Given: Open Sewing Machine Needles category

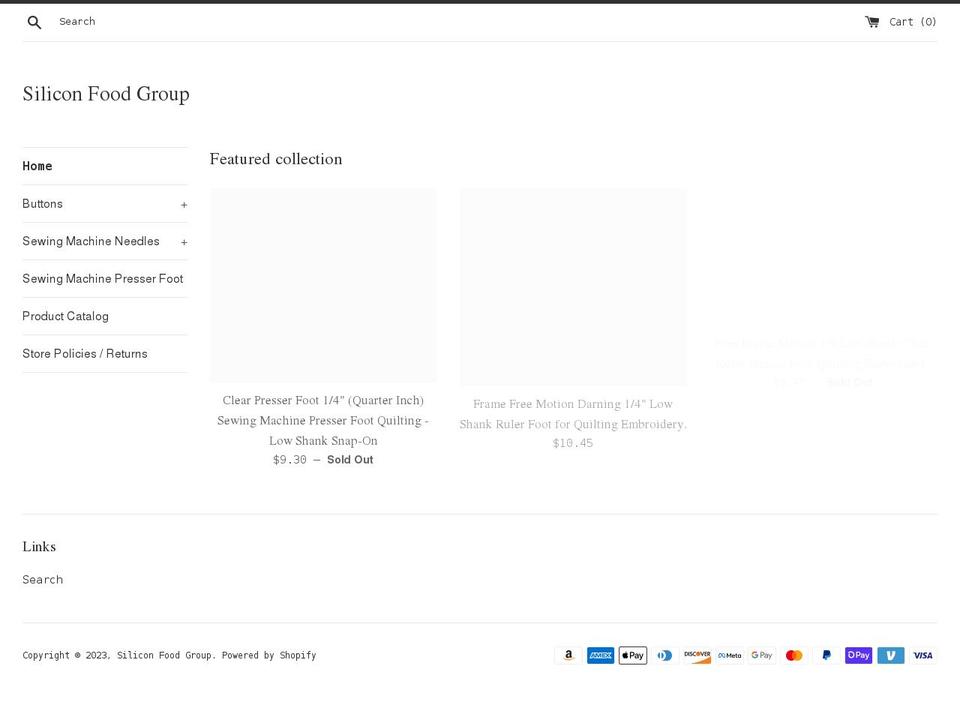Looking at the screenshot, I should (91, 241).
